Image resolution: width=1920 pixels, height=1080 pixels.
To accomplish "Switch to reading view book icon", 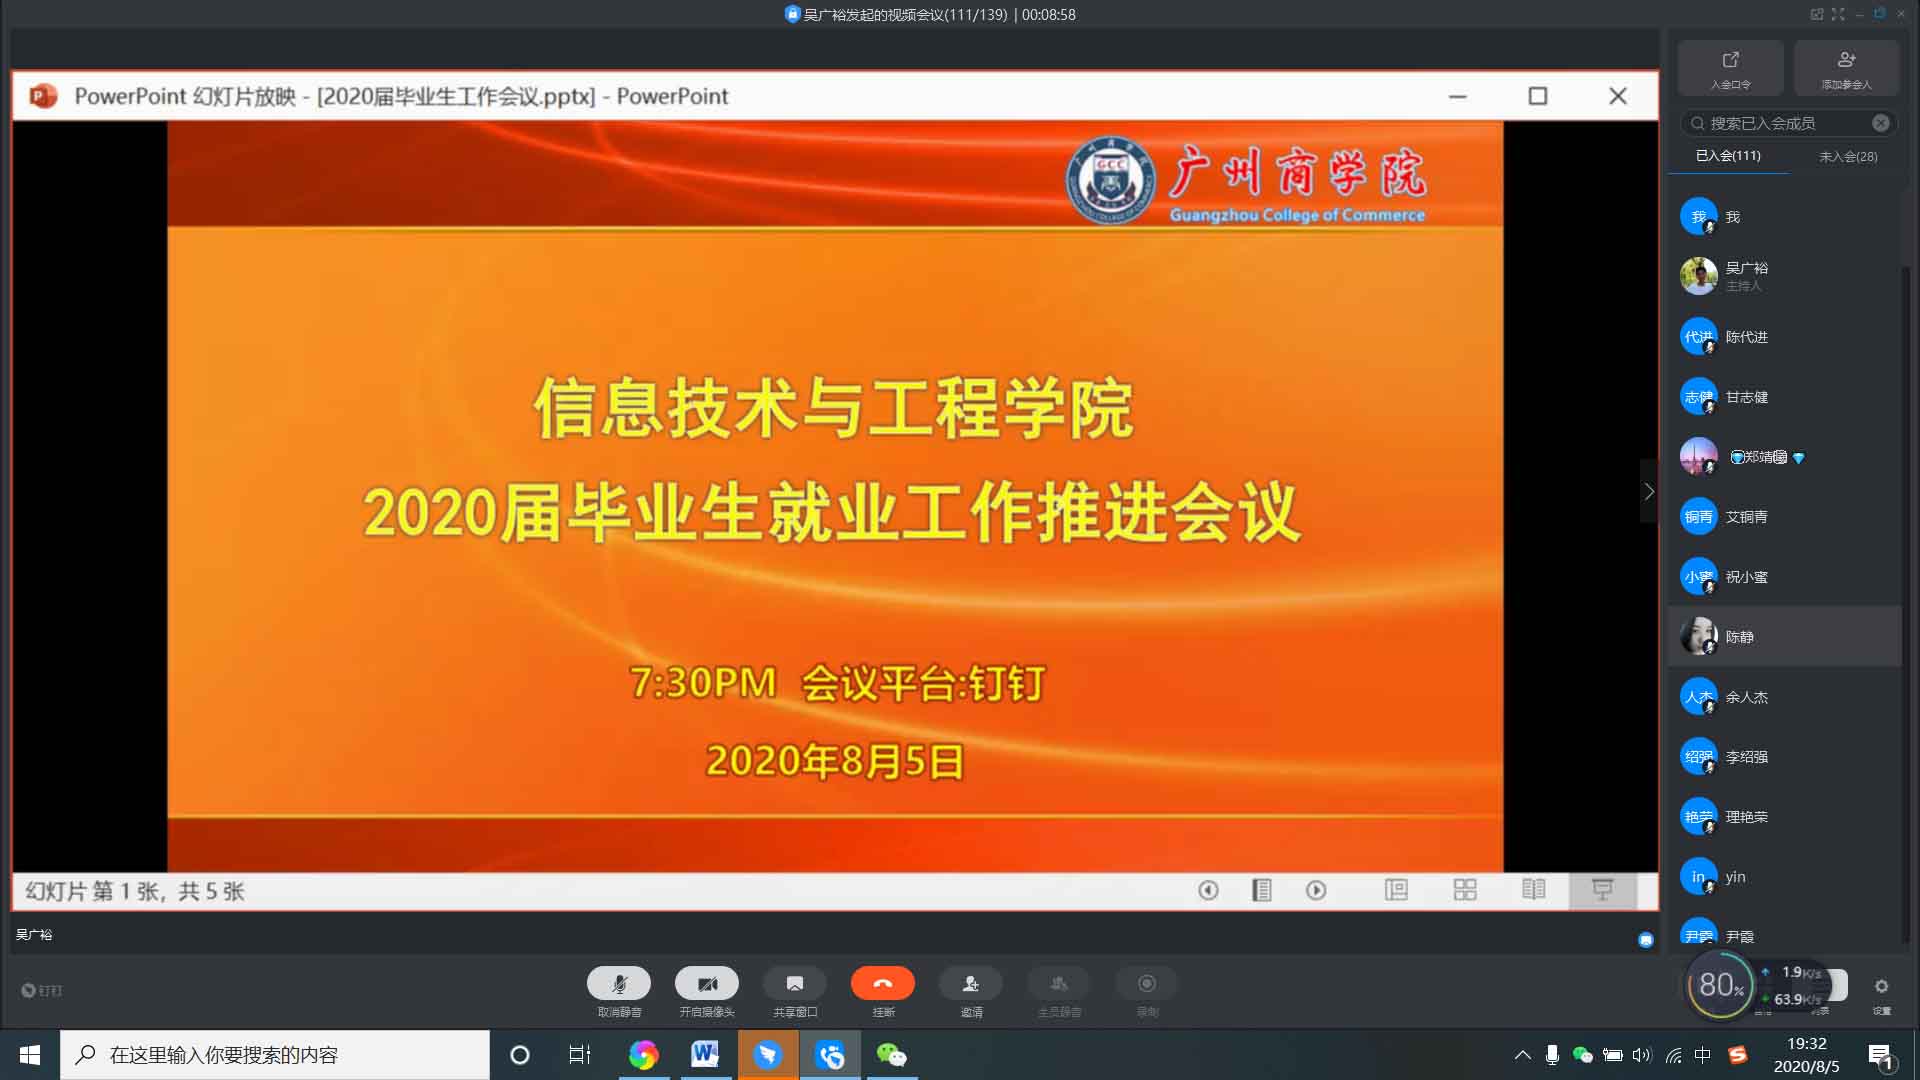I will (x=1533, y=890).
